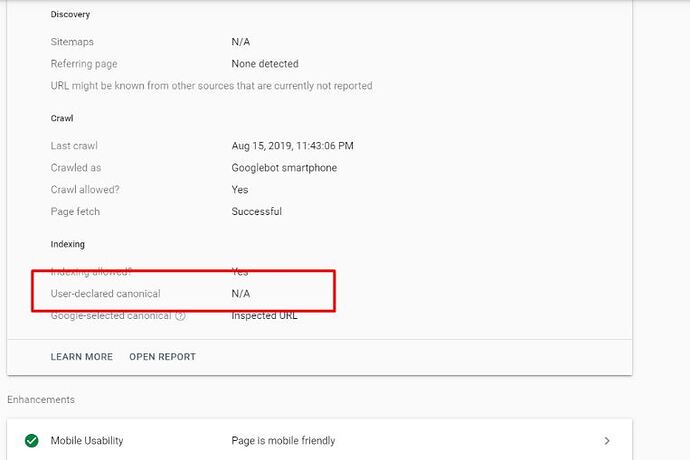Select the "Googlebot smartphone" crawled-as value
The image size is (690, 460).
point(284,168)
